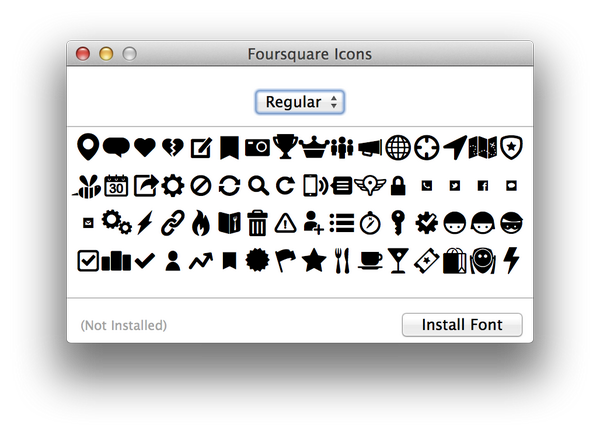Click the folded map glyph
The width and height of the screenshot is (600, 435).
click(483, 147)
